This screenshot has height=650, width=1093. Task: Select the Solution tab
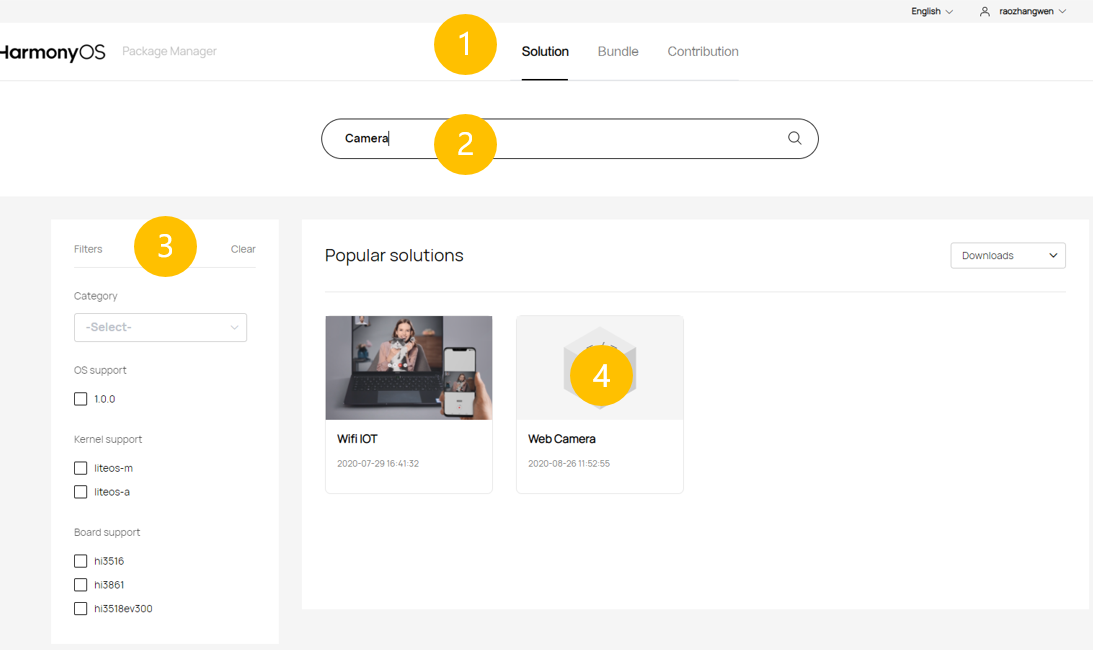(x=545, y=52)
